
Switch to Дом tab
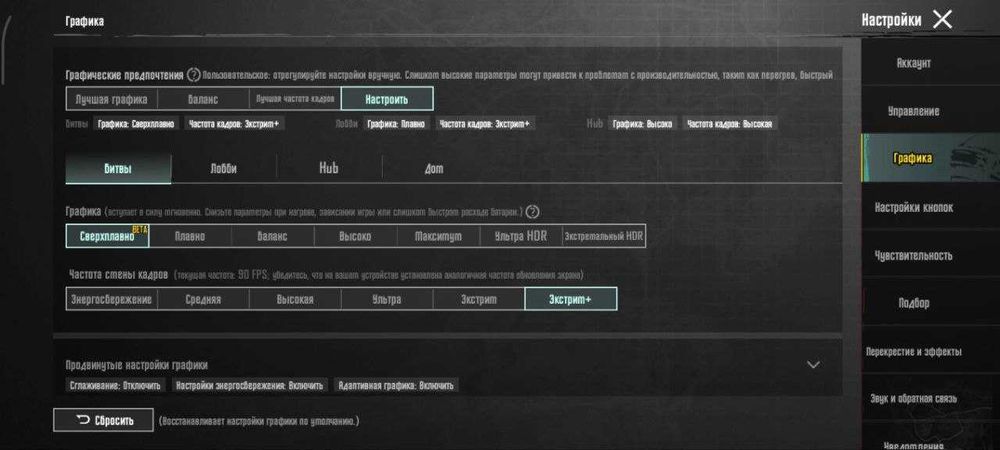tap(434, 169)
